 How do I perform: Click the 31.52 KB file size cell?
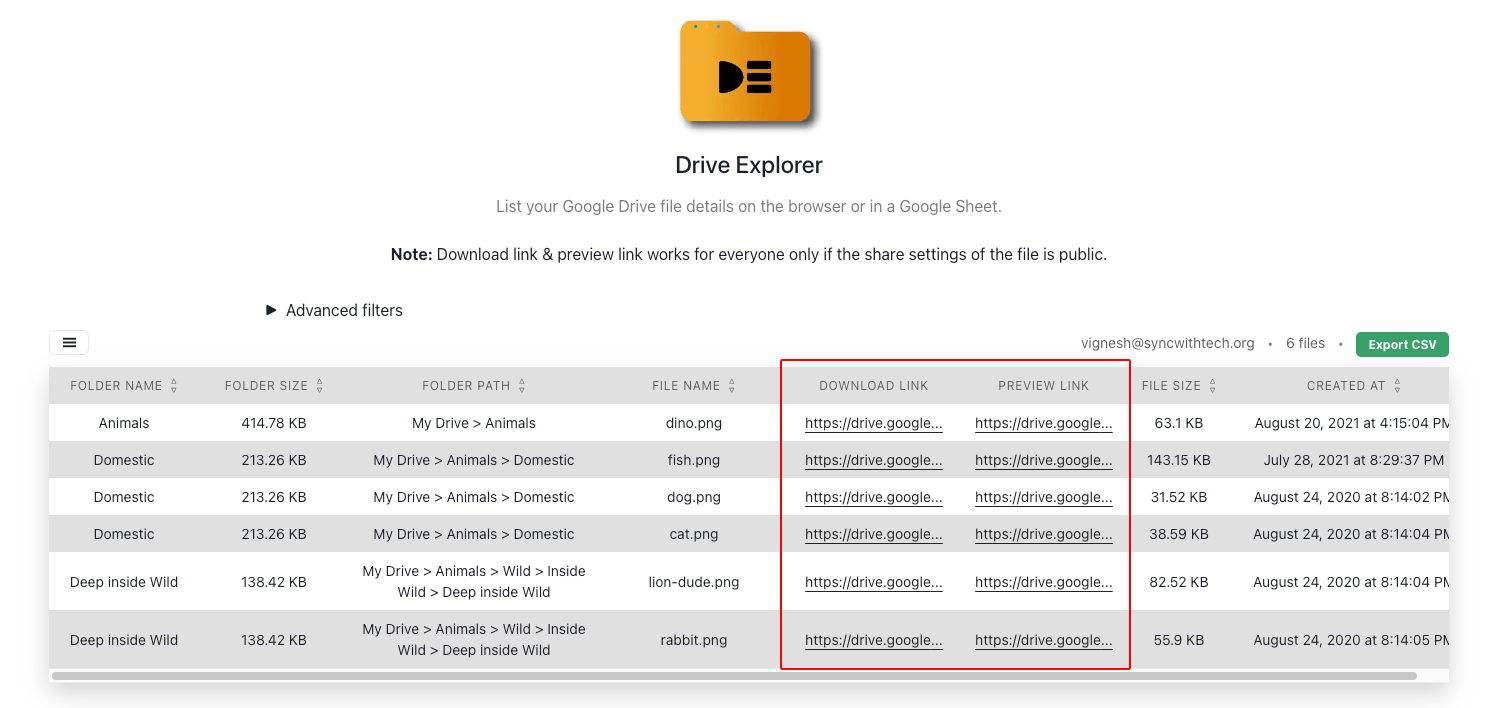point(1179,497)
